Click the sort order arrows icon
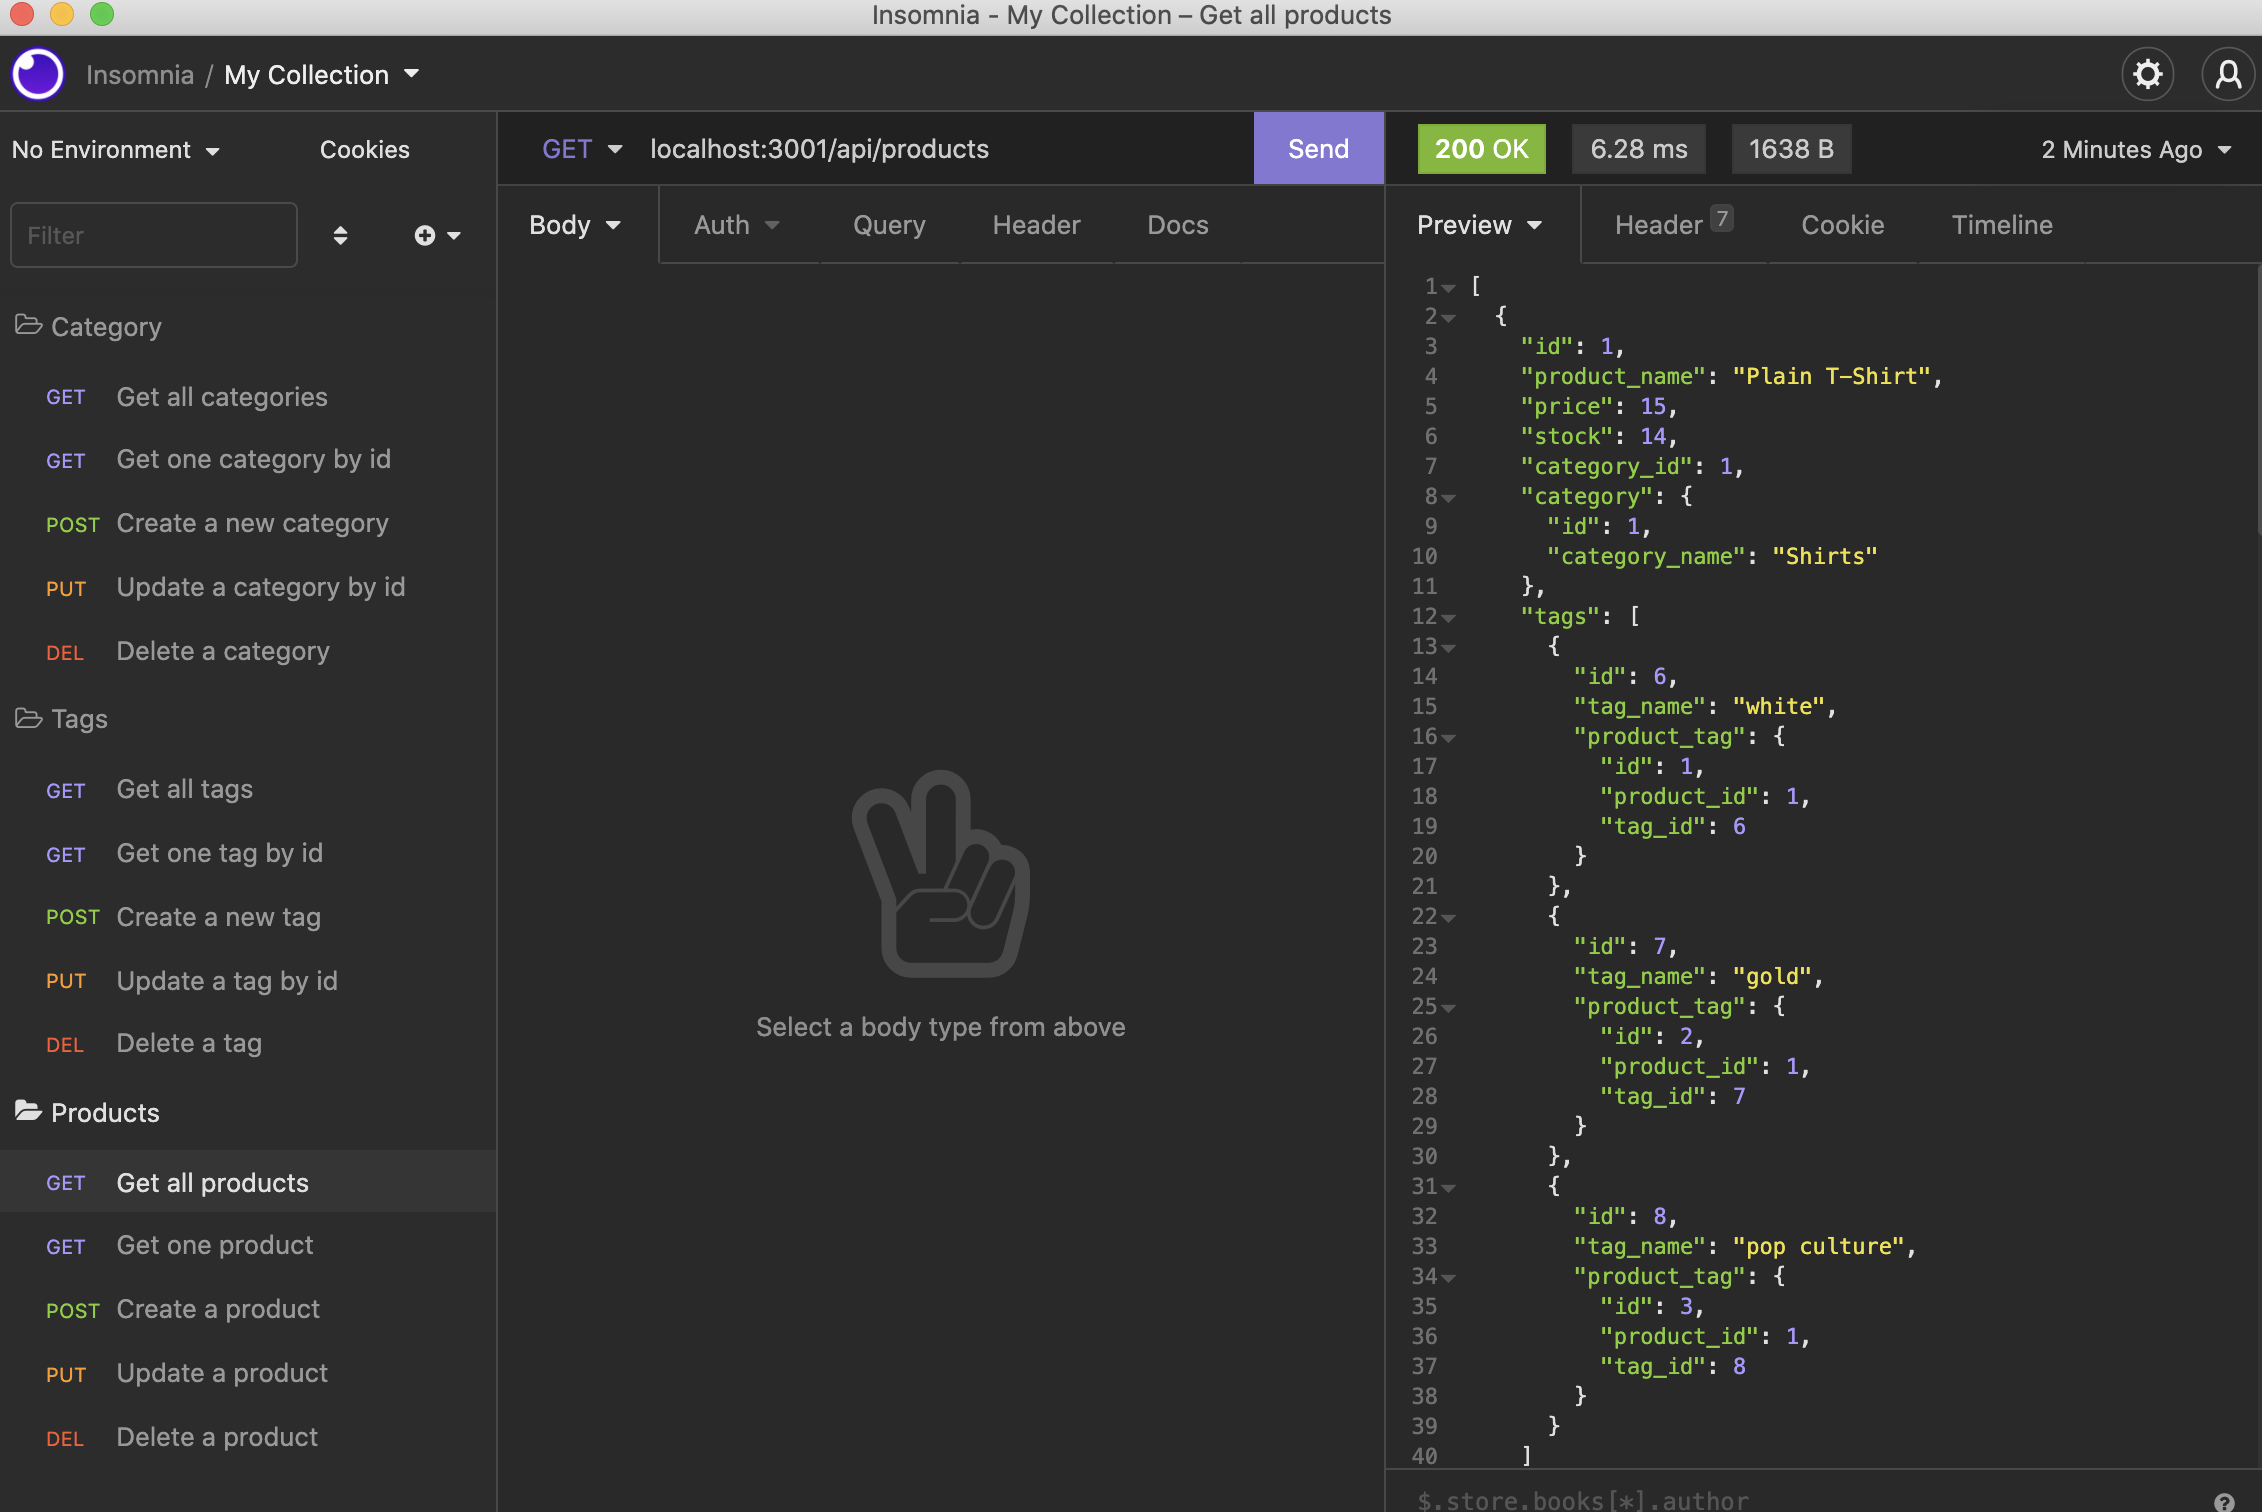2262x1512 pixels. click(340, 235)
